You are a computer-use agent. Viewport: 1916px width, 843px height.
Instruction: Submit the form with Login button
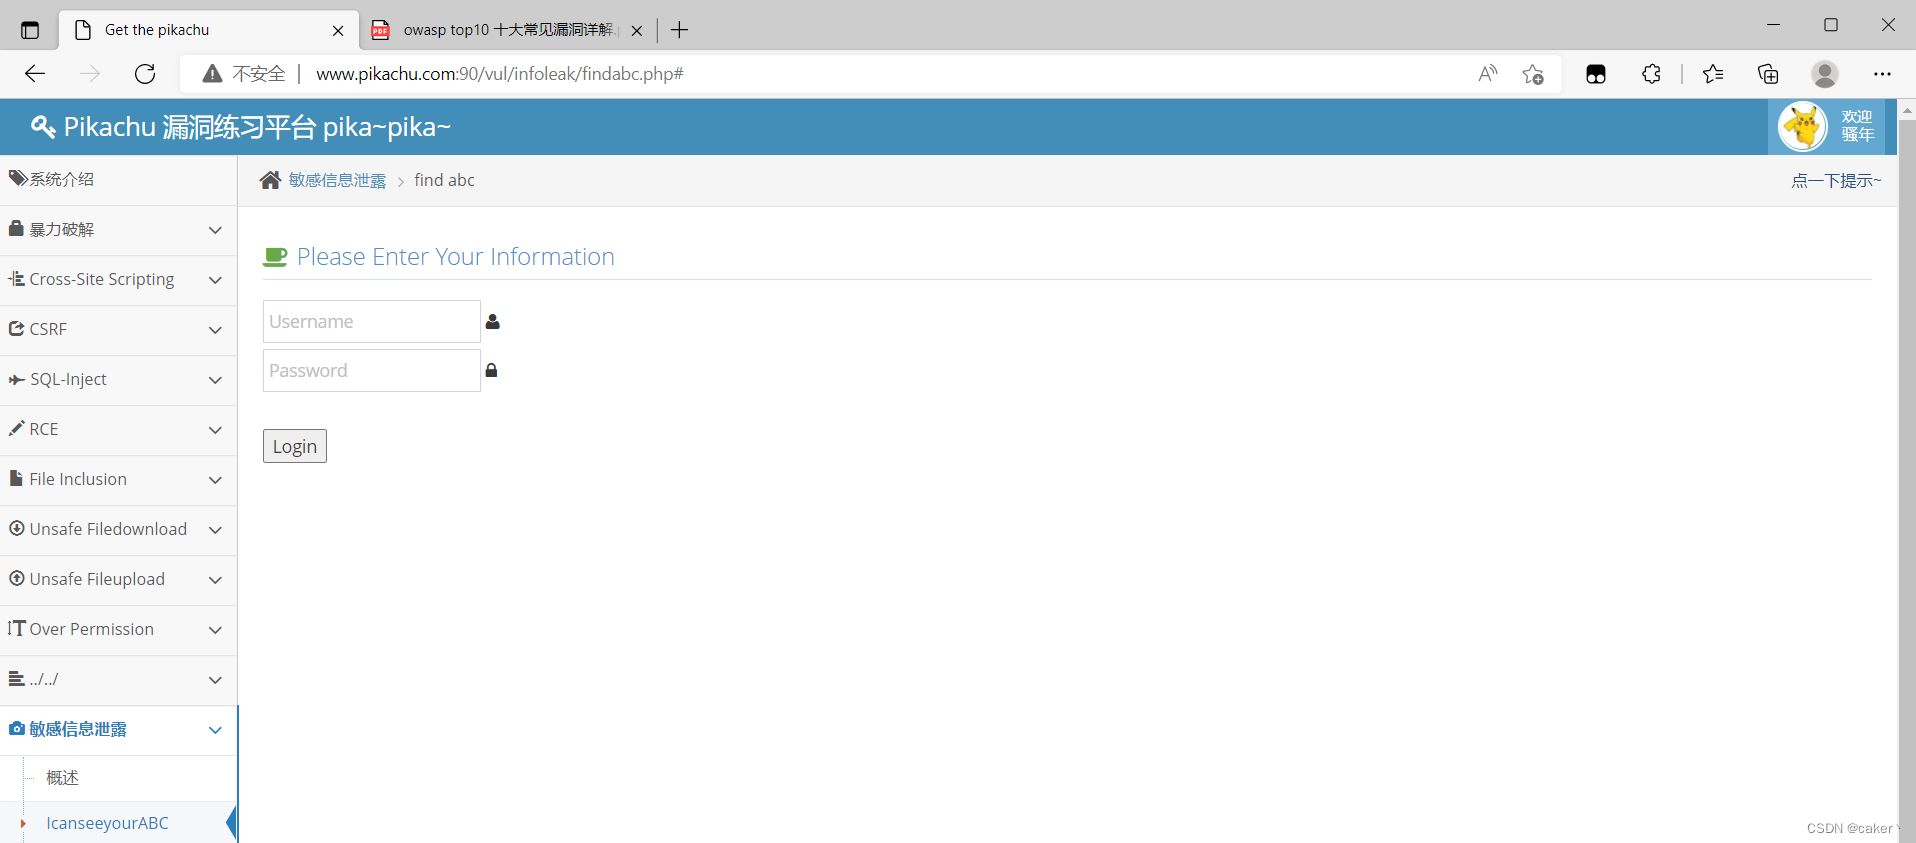click(x=295, y=446)
